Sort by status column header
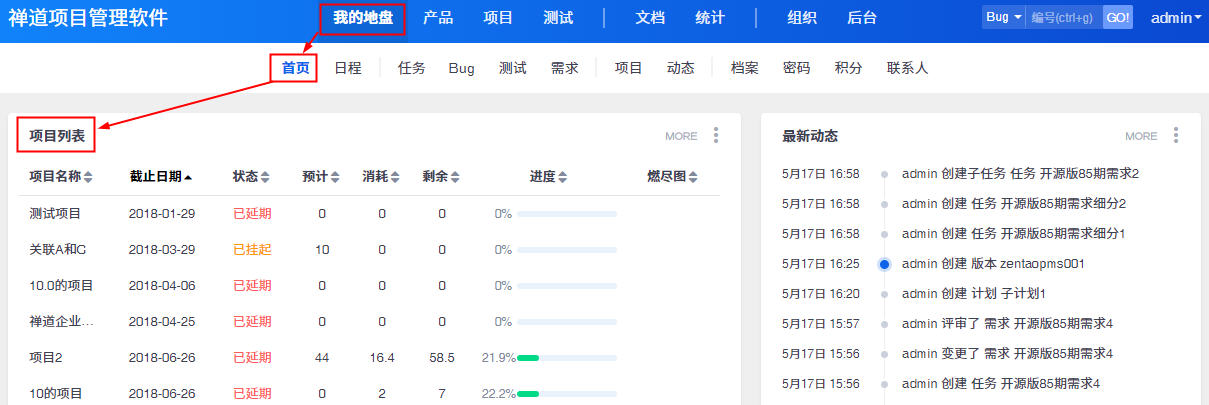The height and width of the screenshot is (405, 1209). coord(251,177)
